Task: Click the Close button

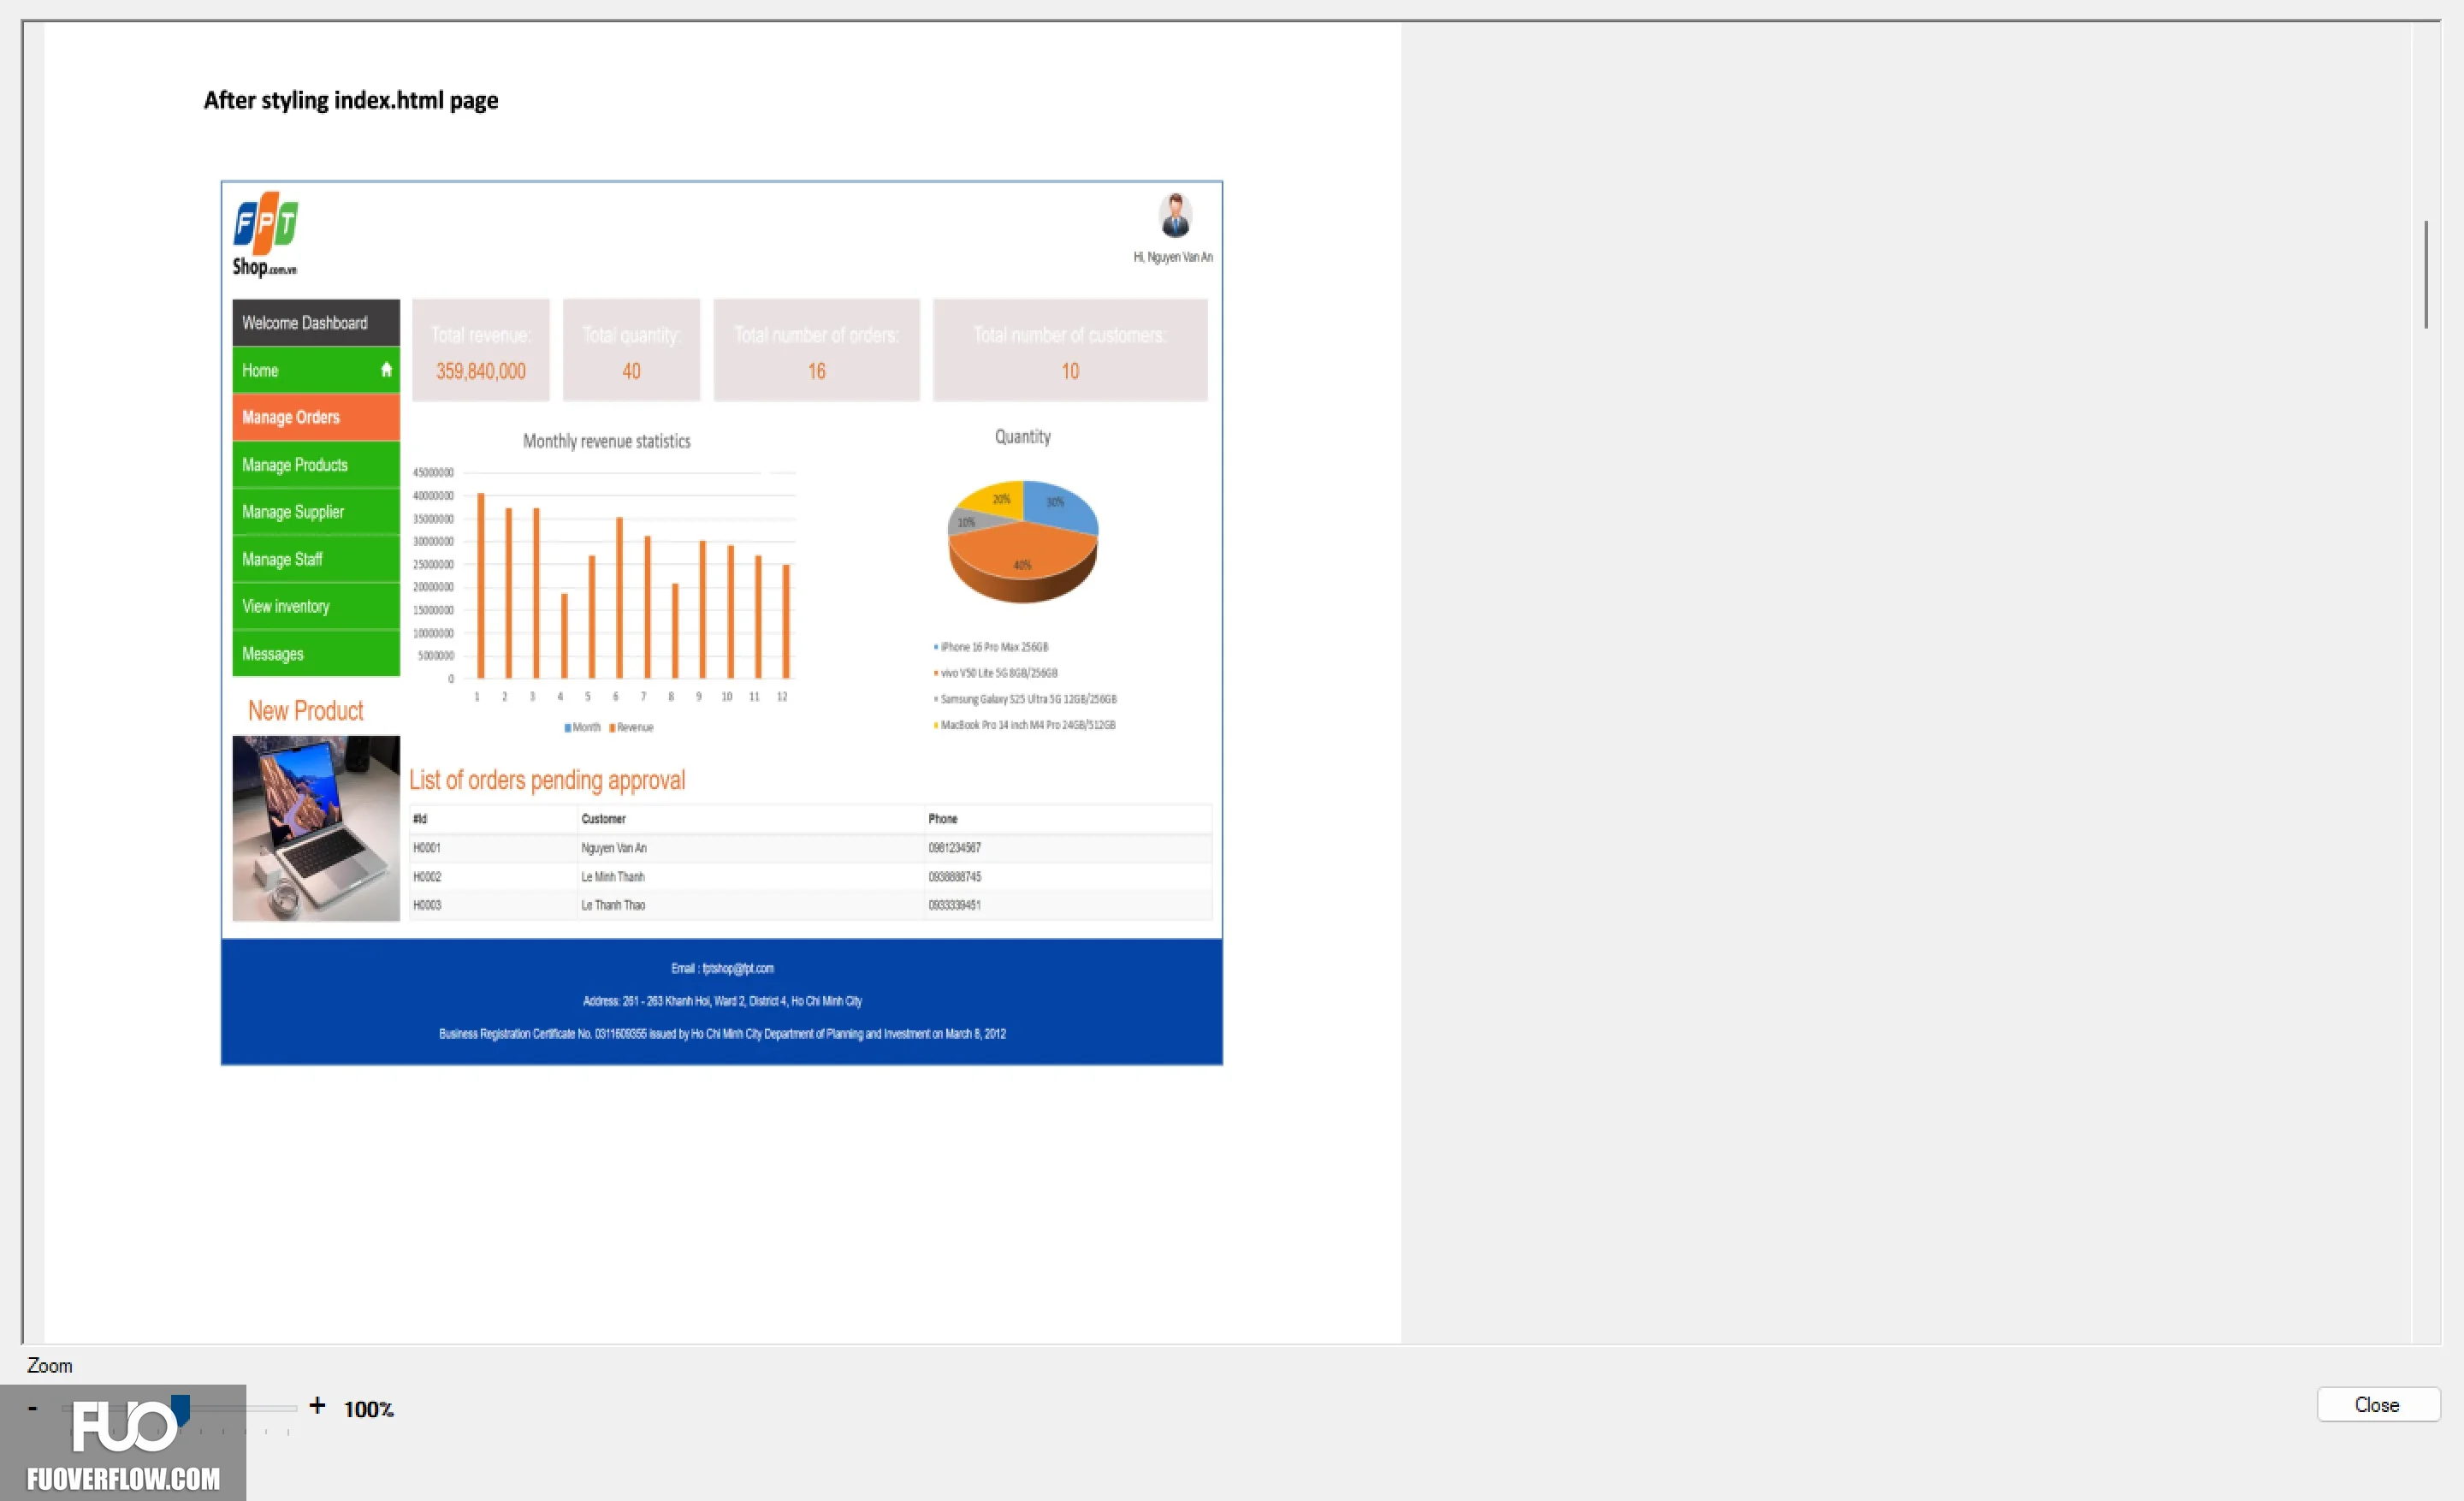Action: [x=2377, y=1405]
